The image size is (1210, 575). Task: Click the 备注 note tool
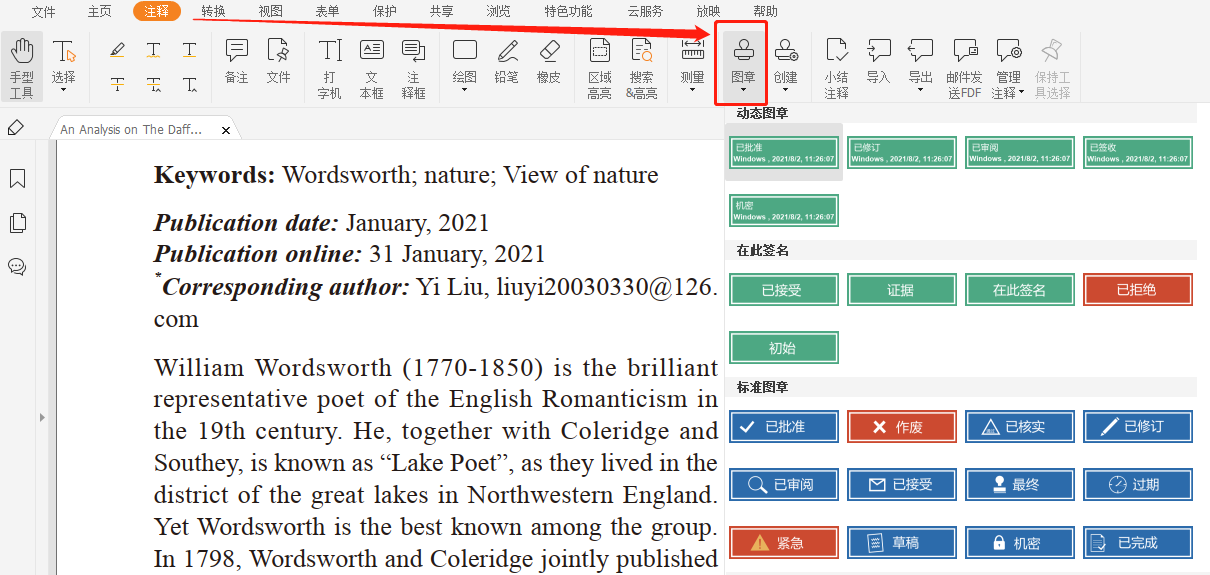click(237, 61)
